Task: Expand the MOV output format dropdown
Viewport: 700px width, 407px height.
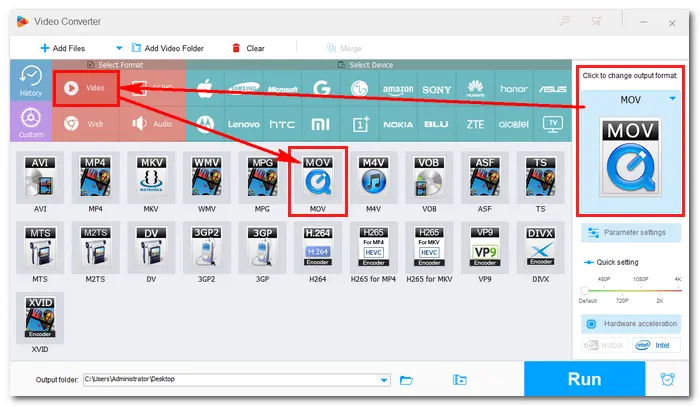Action: (x=672, y=99)
